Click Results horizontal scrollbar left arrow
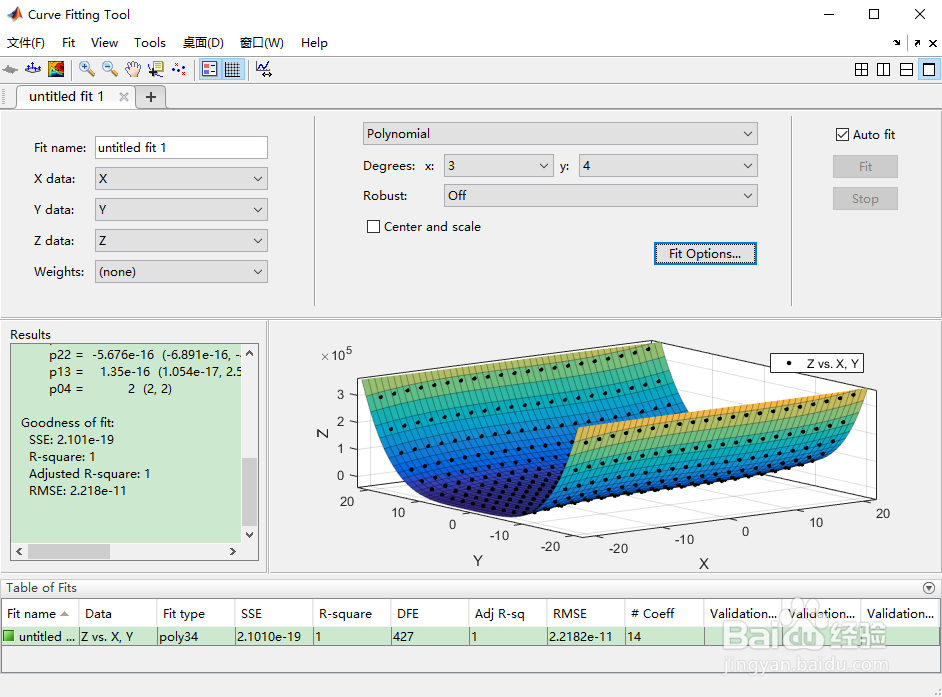Image resolution: width=942 pixels, height=697 pixels. tap(19, 551)
